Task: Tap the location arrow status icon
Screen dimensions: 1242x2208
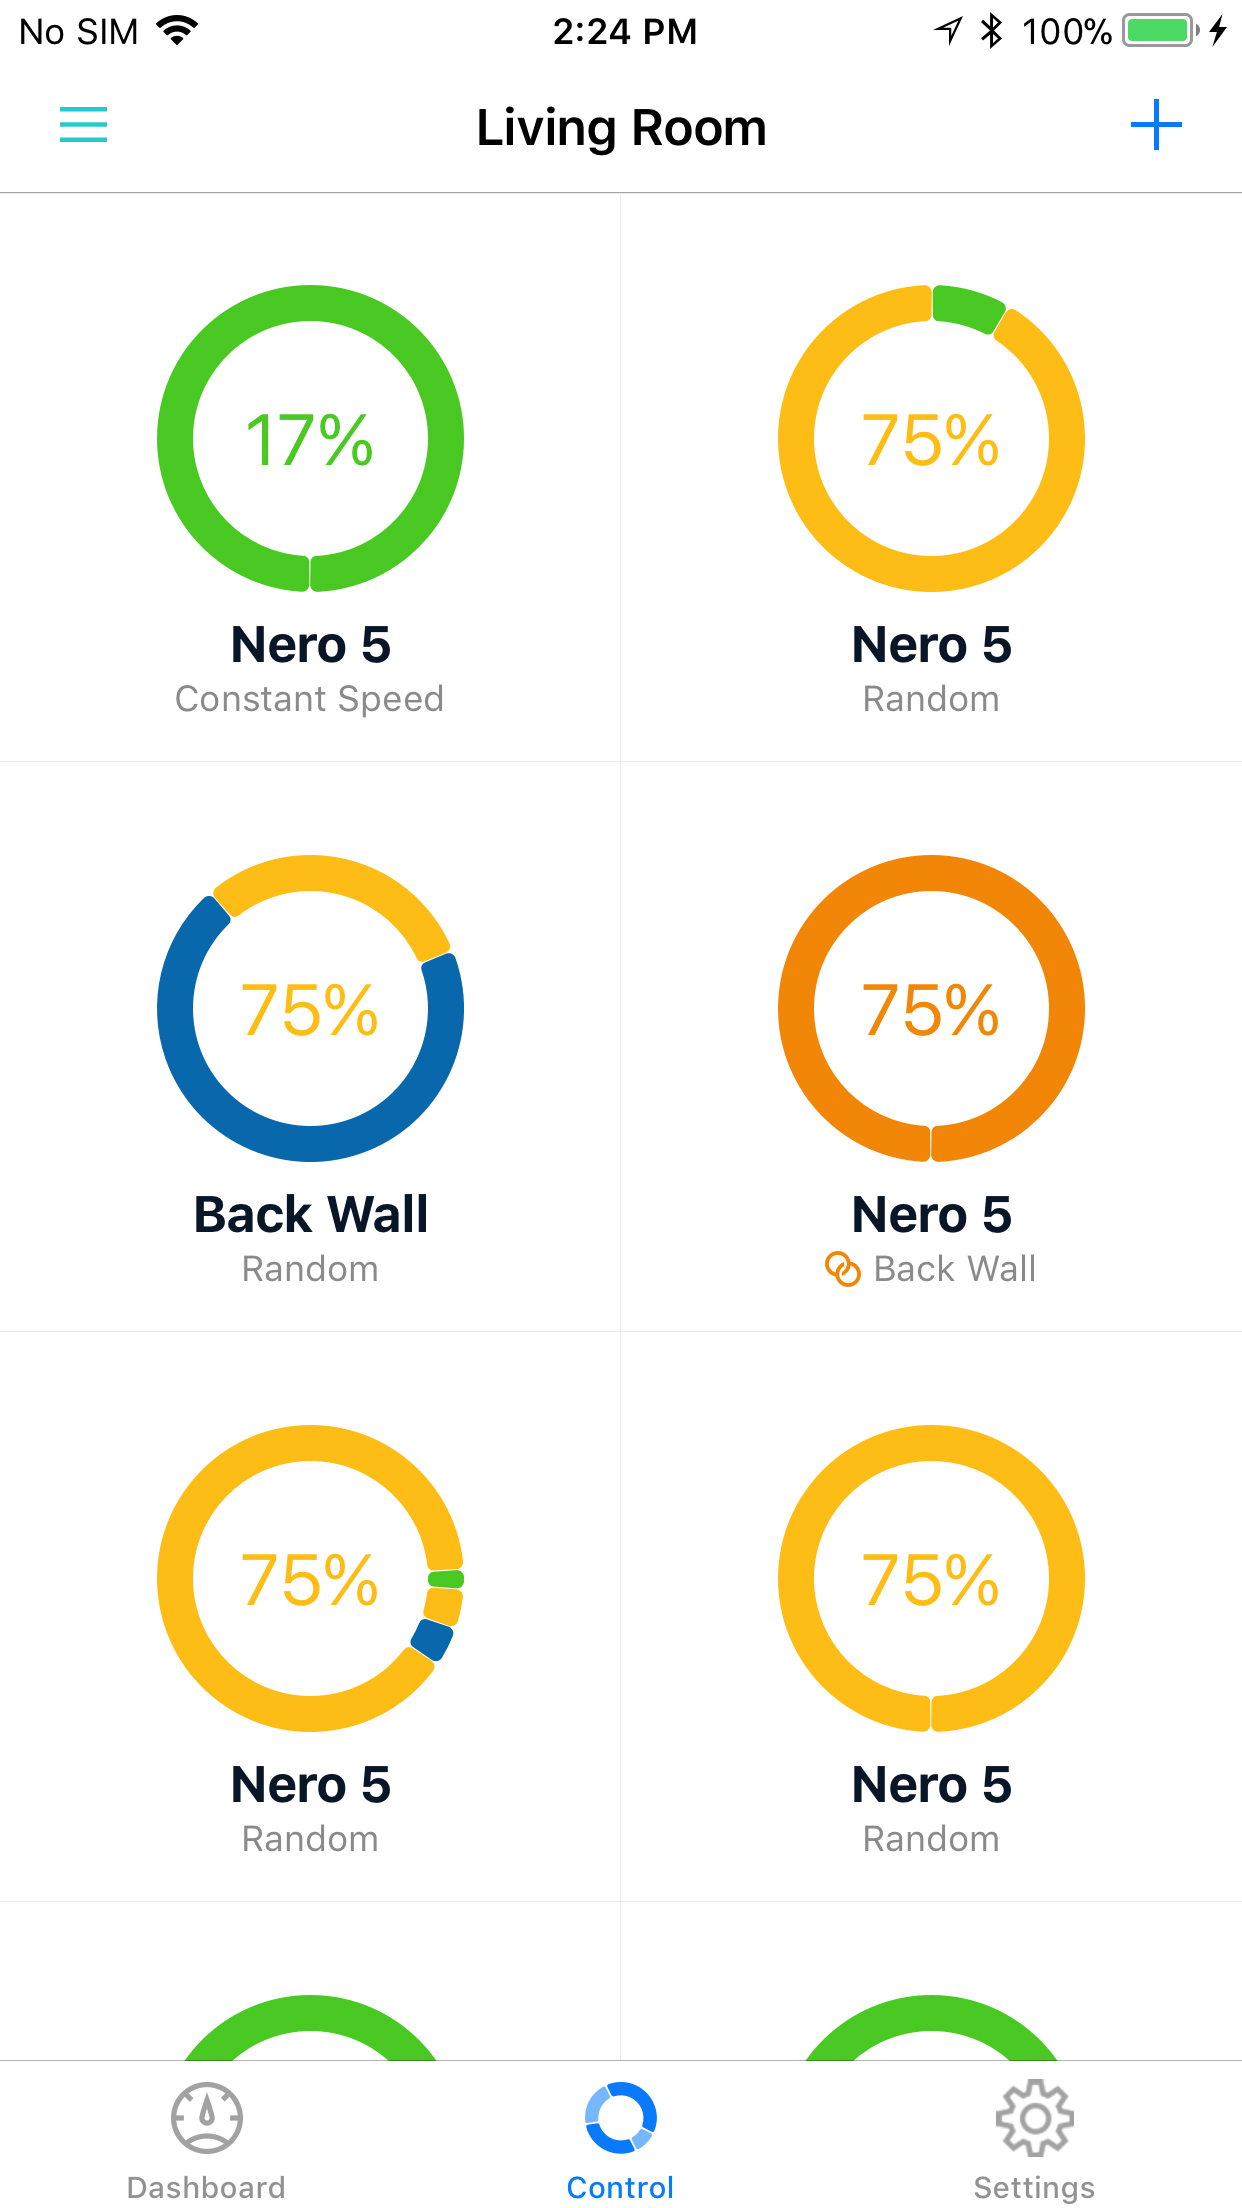Action: point(948,31)
